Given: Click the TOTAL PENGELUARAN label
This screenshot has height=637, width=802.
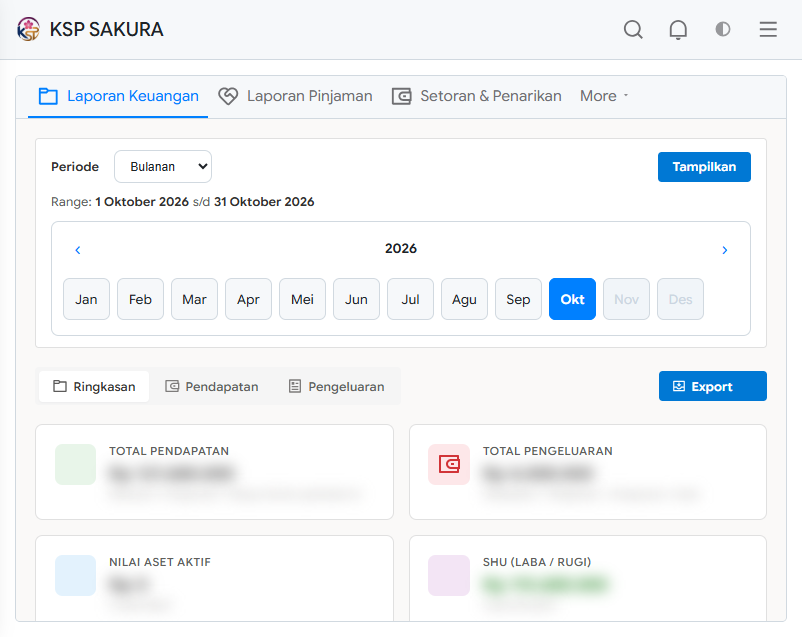Looking at the screenshot, I should 548,451.
